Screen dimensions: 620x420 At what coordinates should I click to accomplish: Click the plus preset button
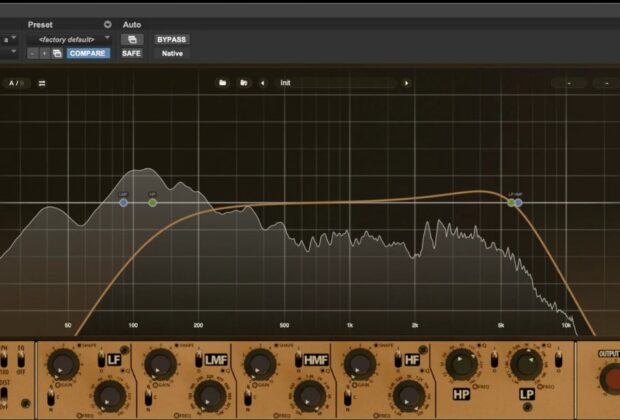tap(44, 53)
